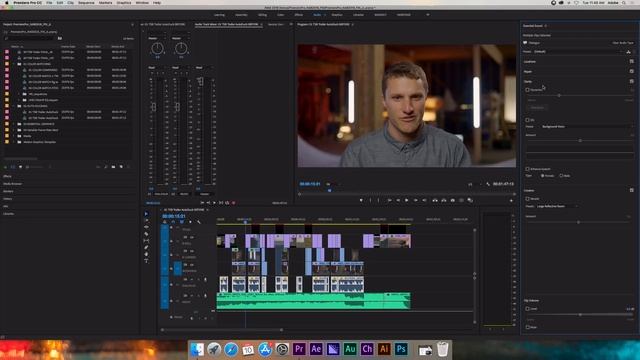Open the Window menu
This screenshot has width=640, height=360.
(x=142, y=2)
